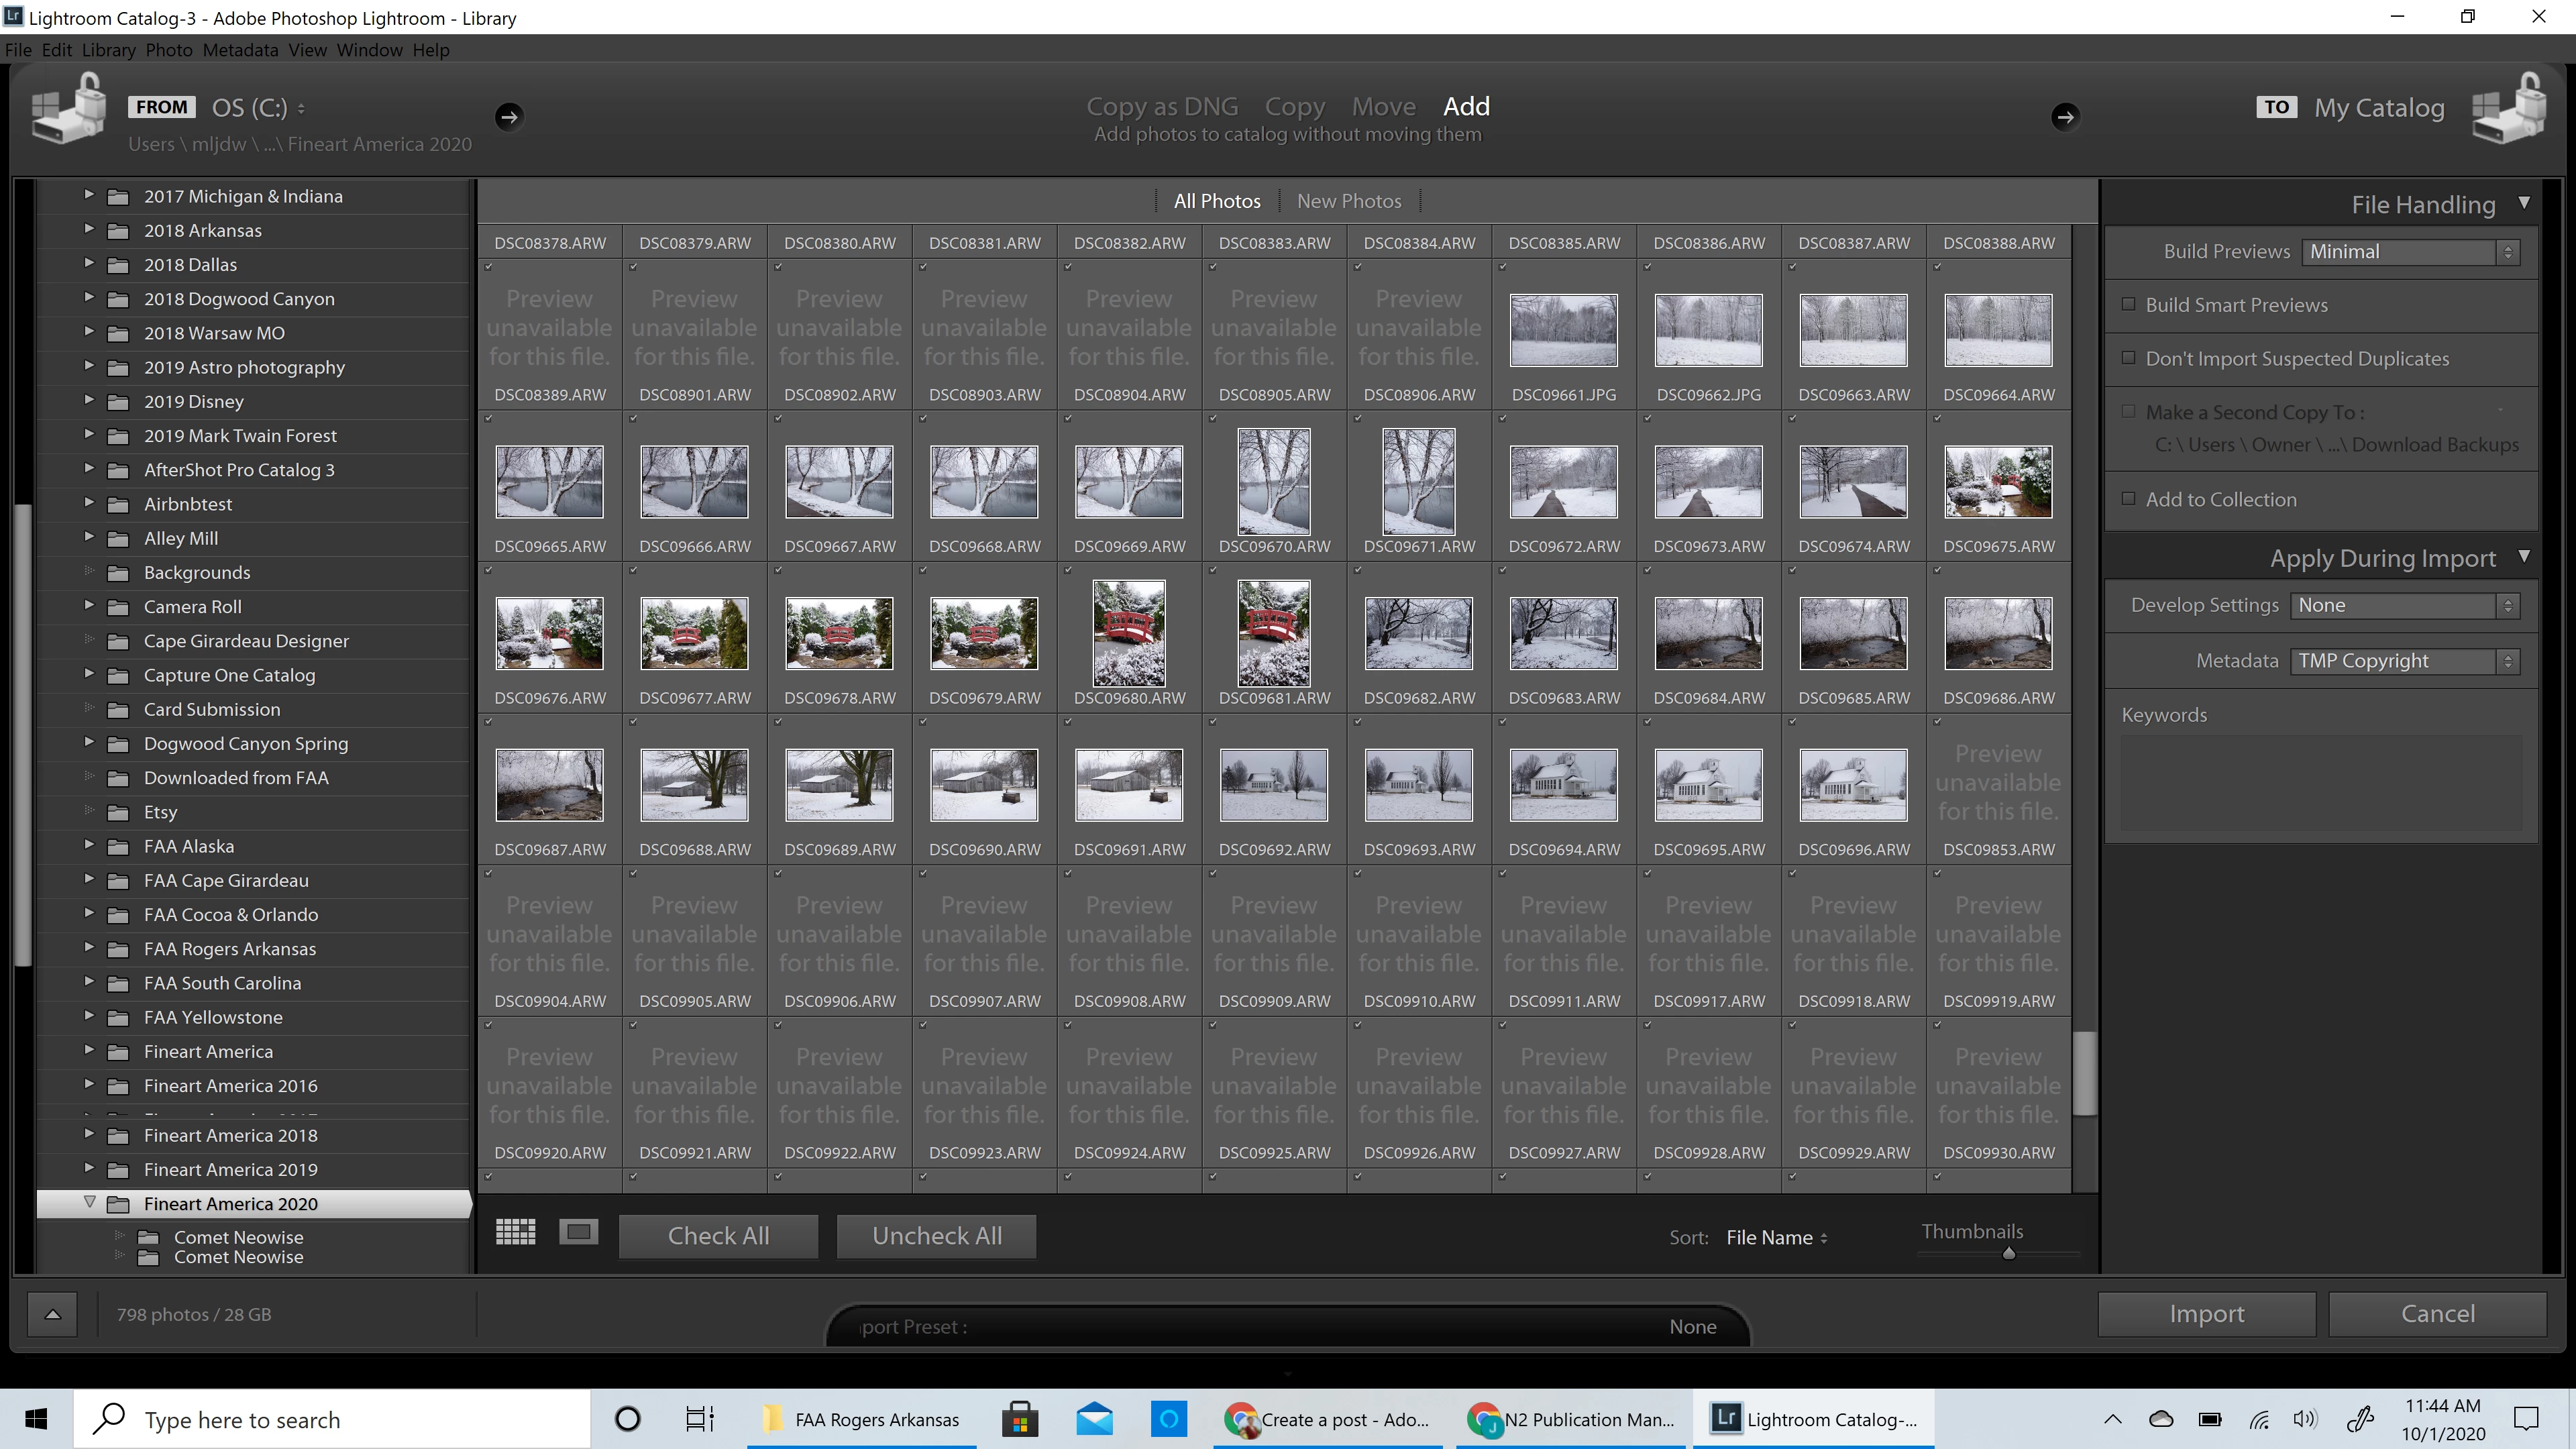This screenshot has width=2576, height=1449.
Task: Open the Metadata menu
Action: click(x=240, y=50)
